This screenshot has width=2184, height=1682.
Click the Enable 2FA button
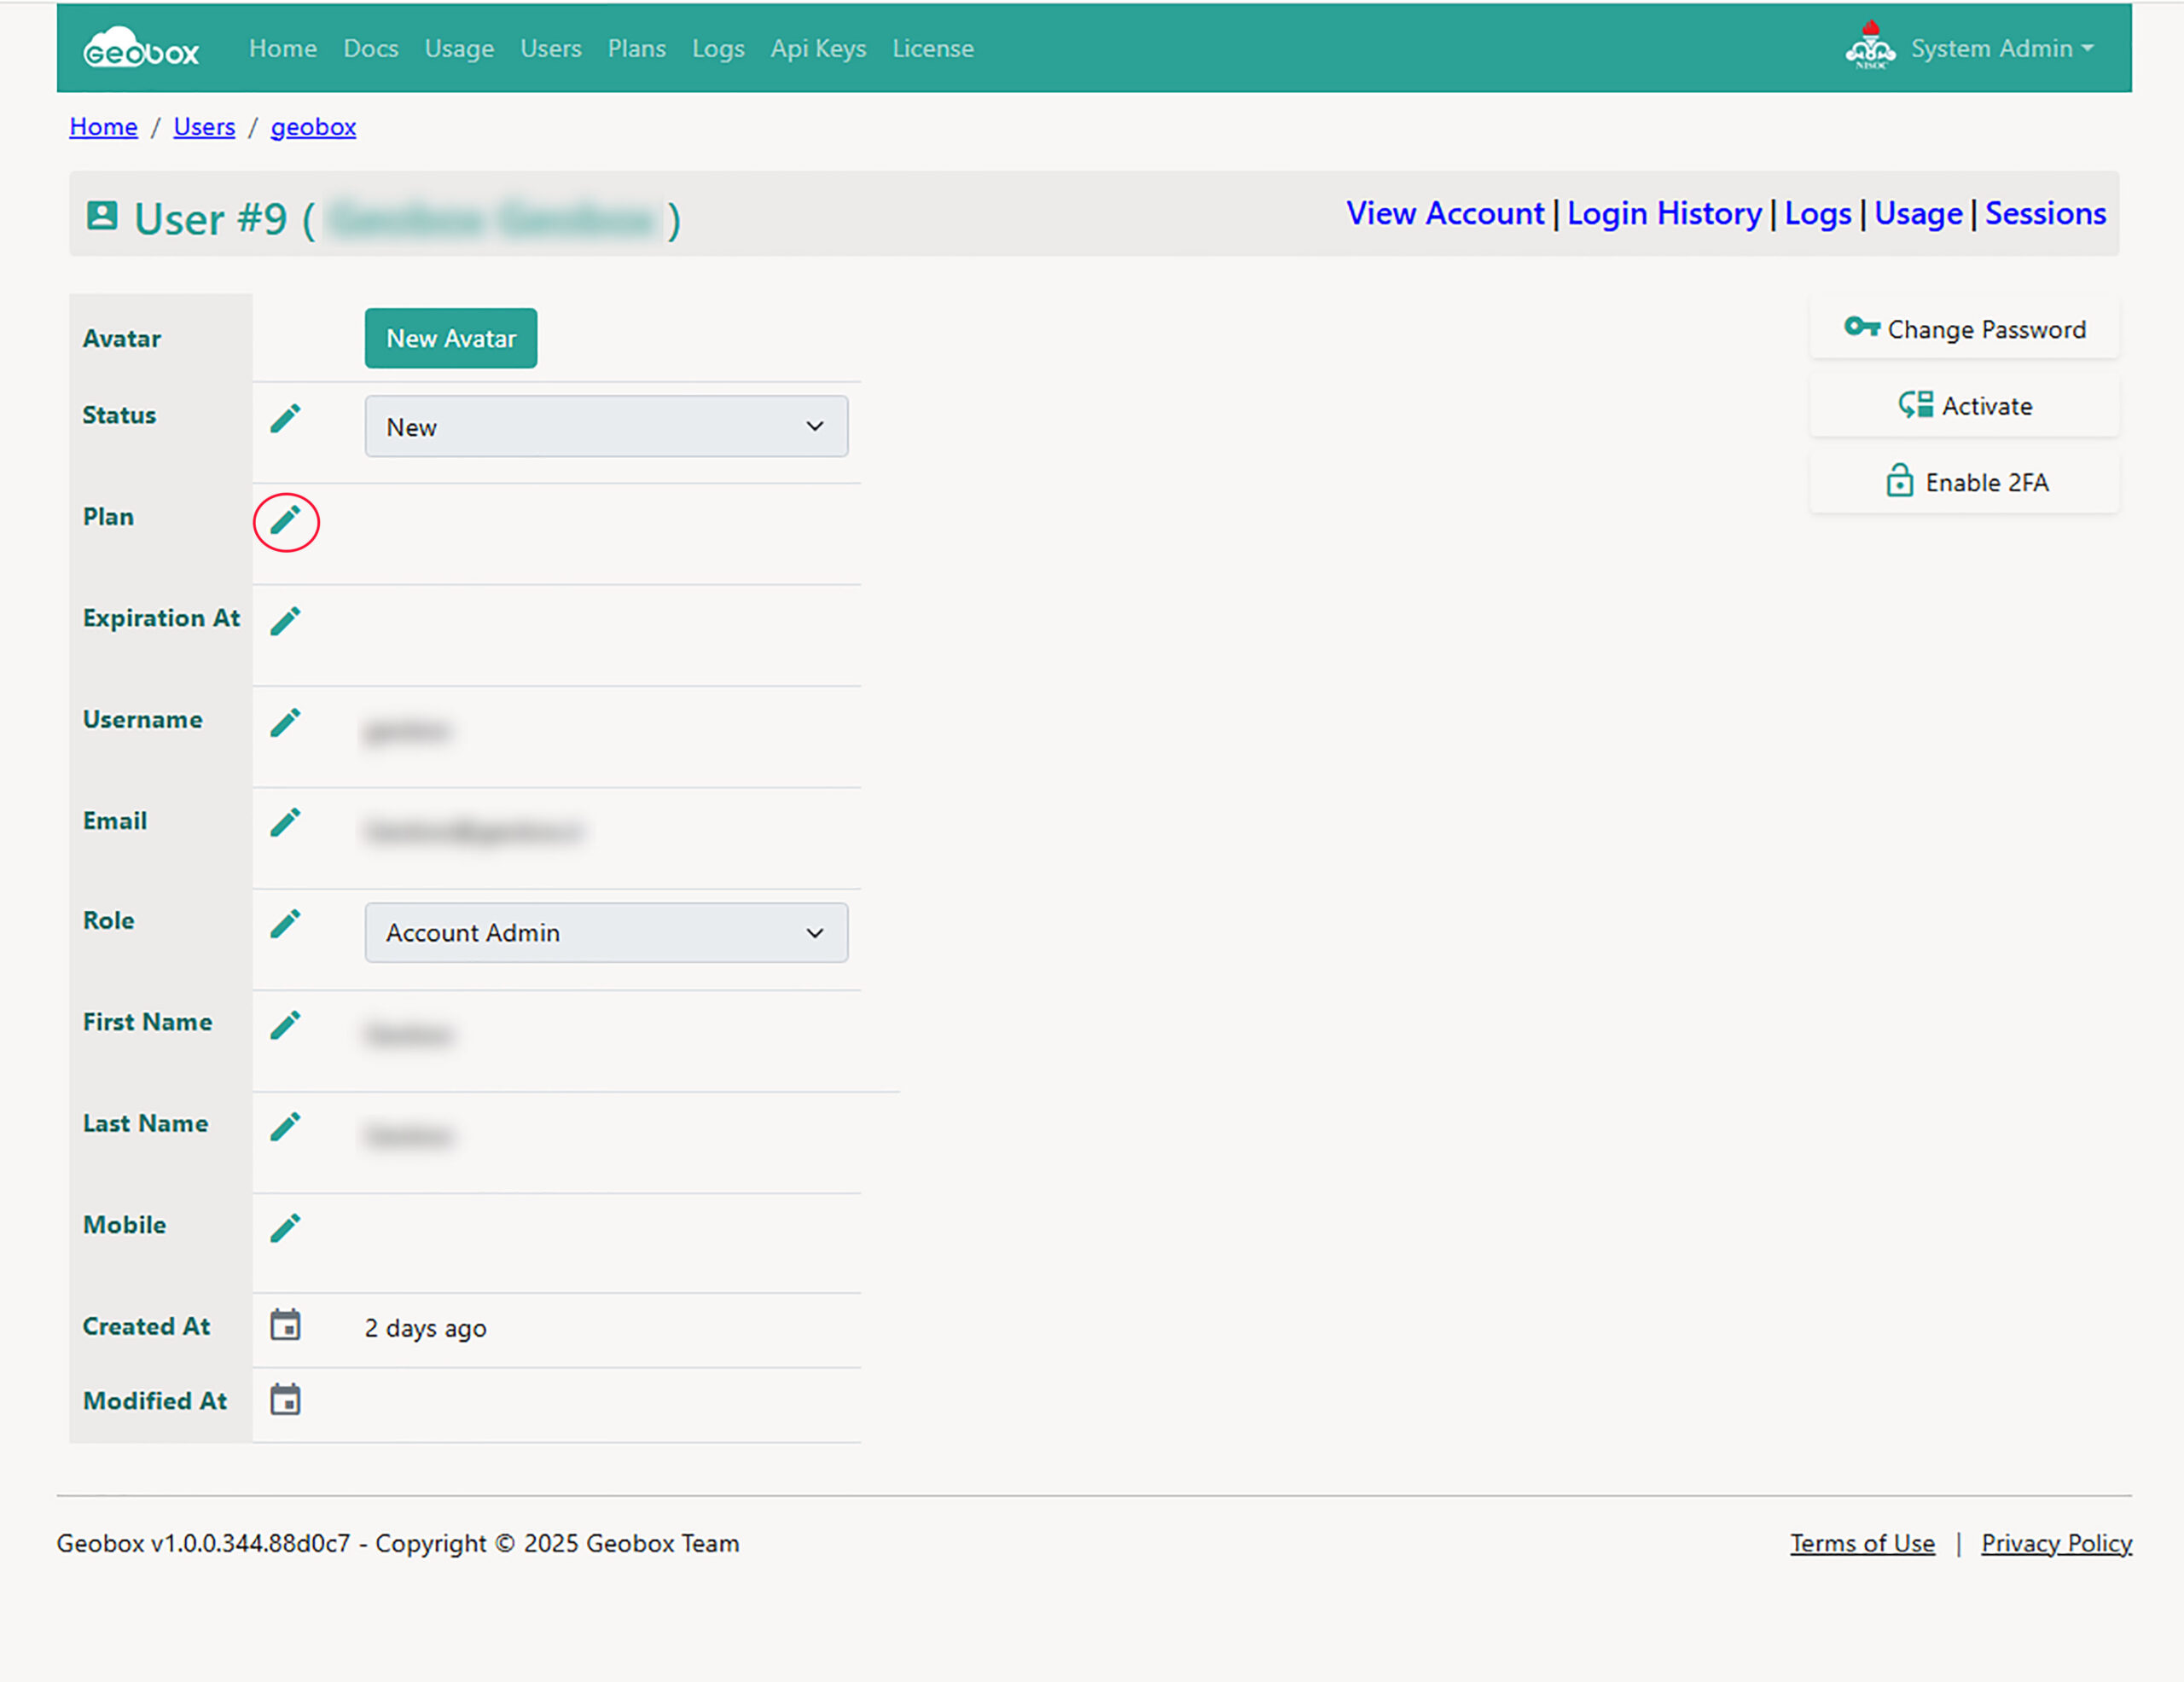click(1964, 483)
